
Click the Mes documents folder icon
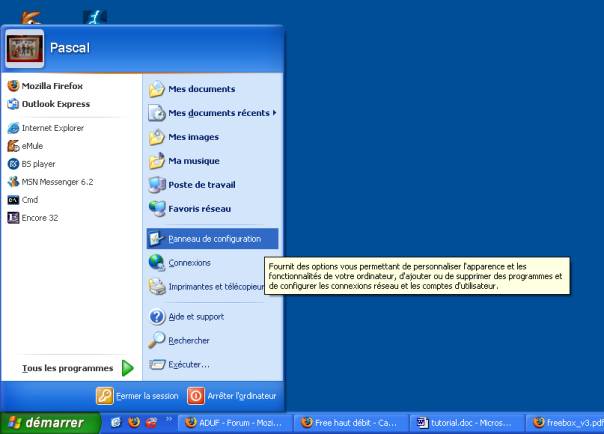[157, 89]
